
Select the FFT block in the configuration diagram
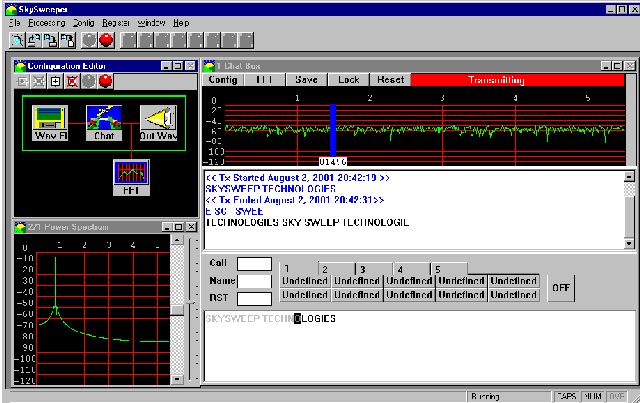pyautogui.click(x=131, y=178)
